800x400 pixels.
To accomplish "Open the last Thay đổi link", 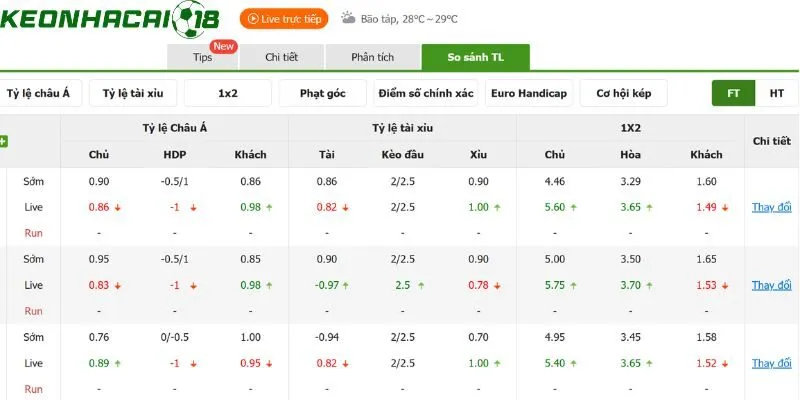I will point(771,363).
